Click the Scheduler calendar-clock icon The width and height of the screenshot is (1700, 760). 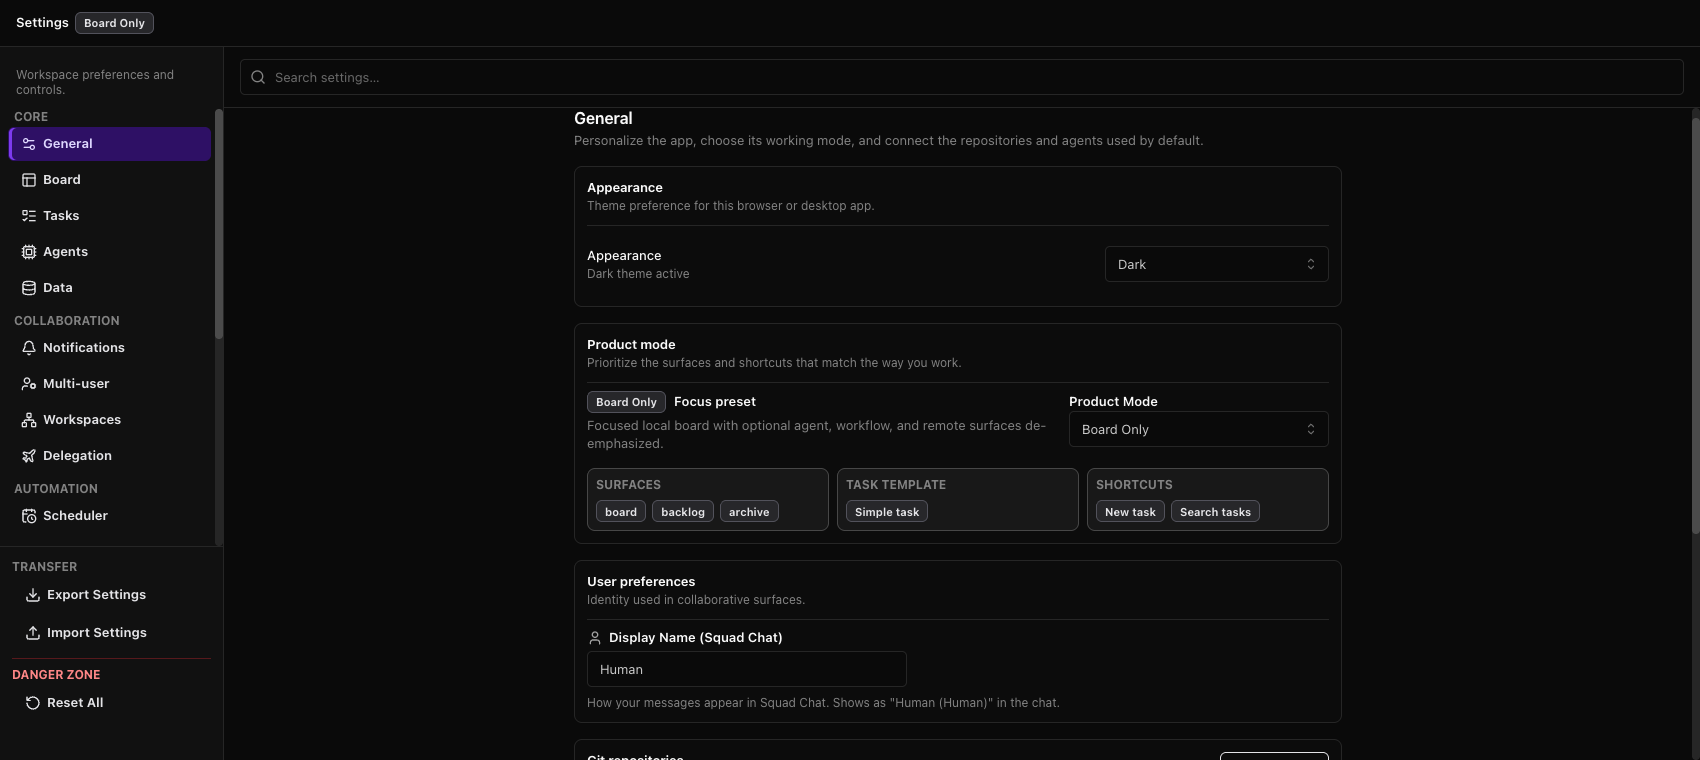tap(29, 516)
